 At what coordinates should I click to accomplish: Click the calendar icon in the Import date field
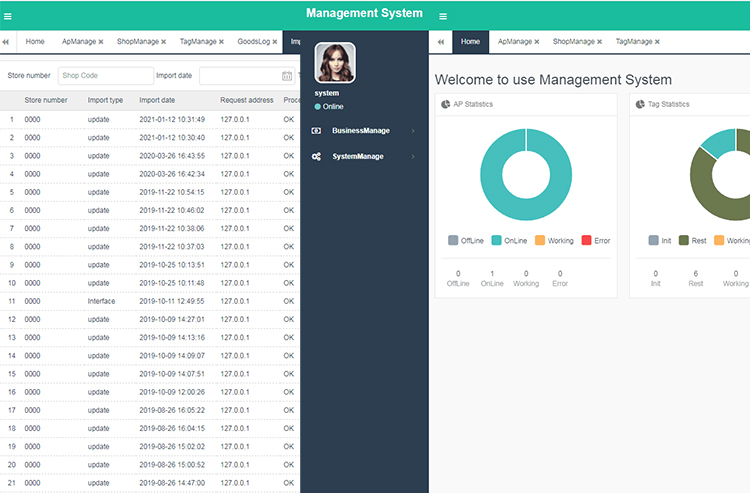[x=287, y=76]
